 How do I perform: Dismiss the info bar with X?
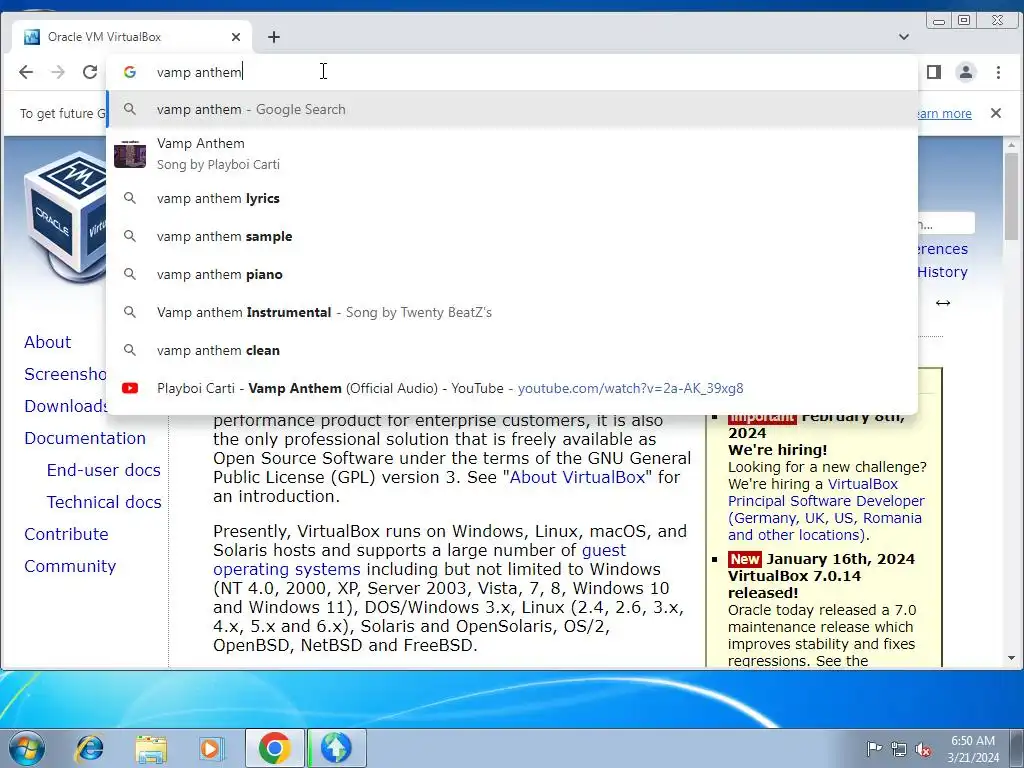click(995, 113)
